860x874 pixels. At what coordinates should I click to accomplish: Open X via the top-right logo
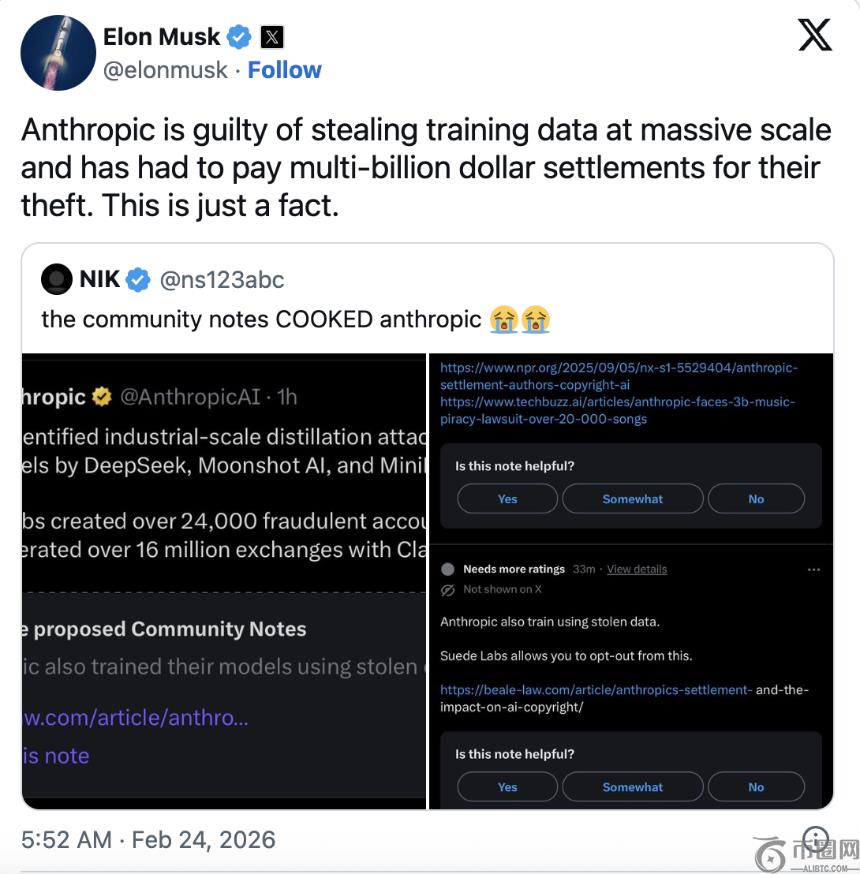[x=815, y=36]
